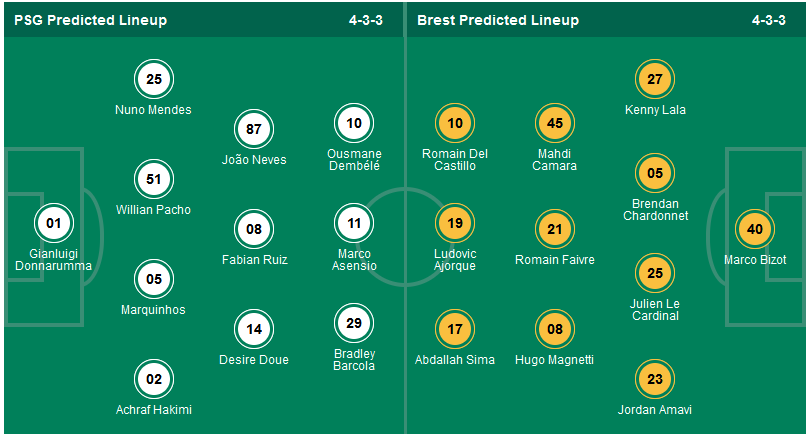Click Mahdi Camara's number 45 badge
Image resolution: width=808 pixels, height=434 pixels.
pos(555,124)
